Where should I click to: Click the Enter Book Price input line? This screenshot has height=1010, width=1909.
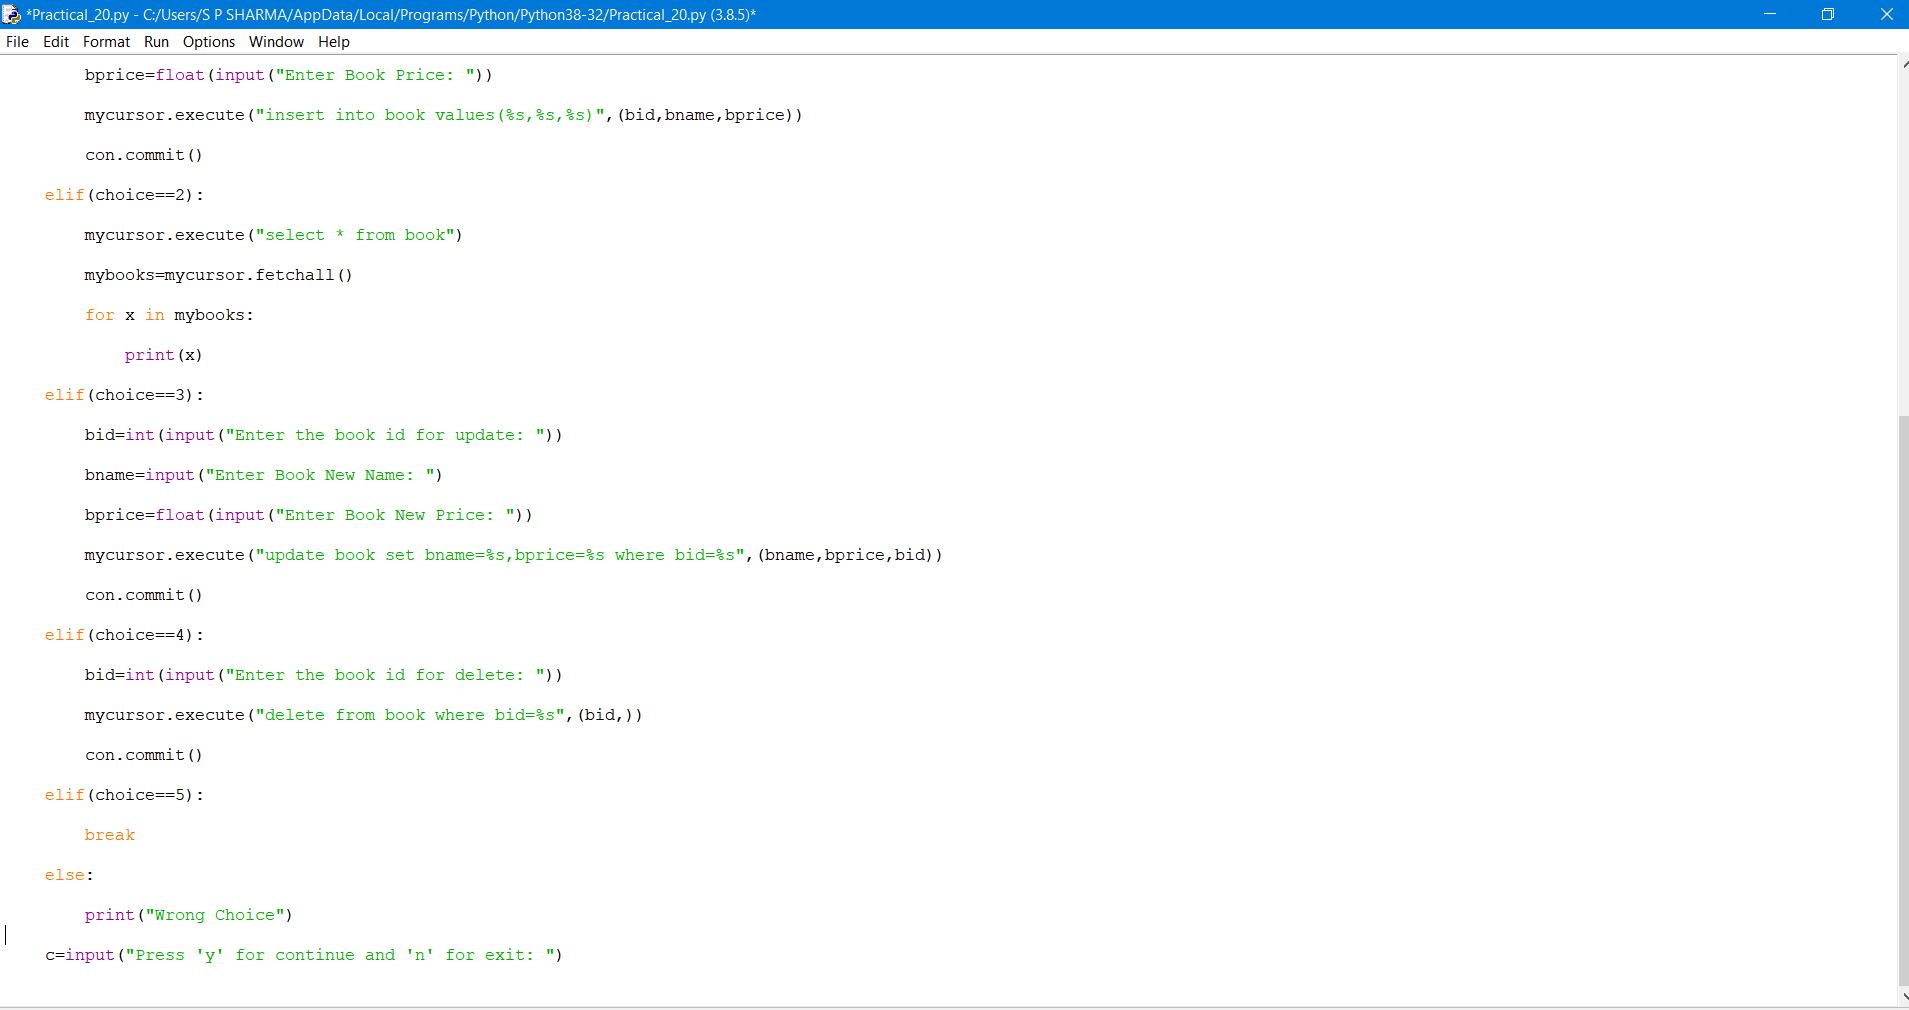[x=289, y=74]
